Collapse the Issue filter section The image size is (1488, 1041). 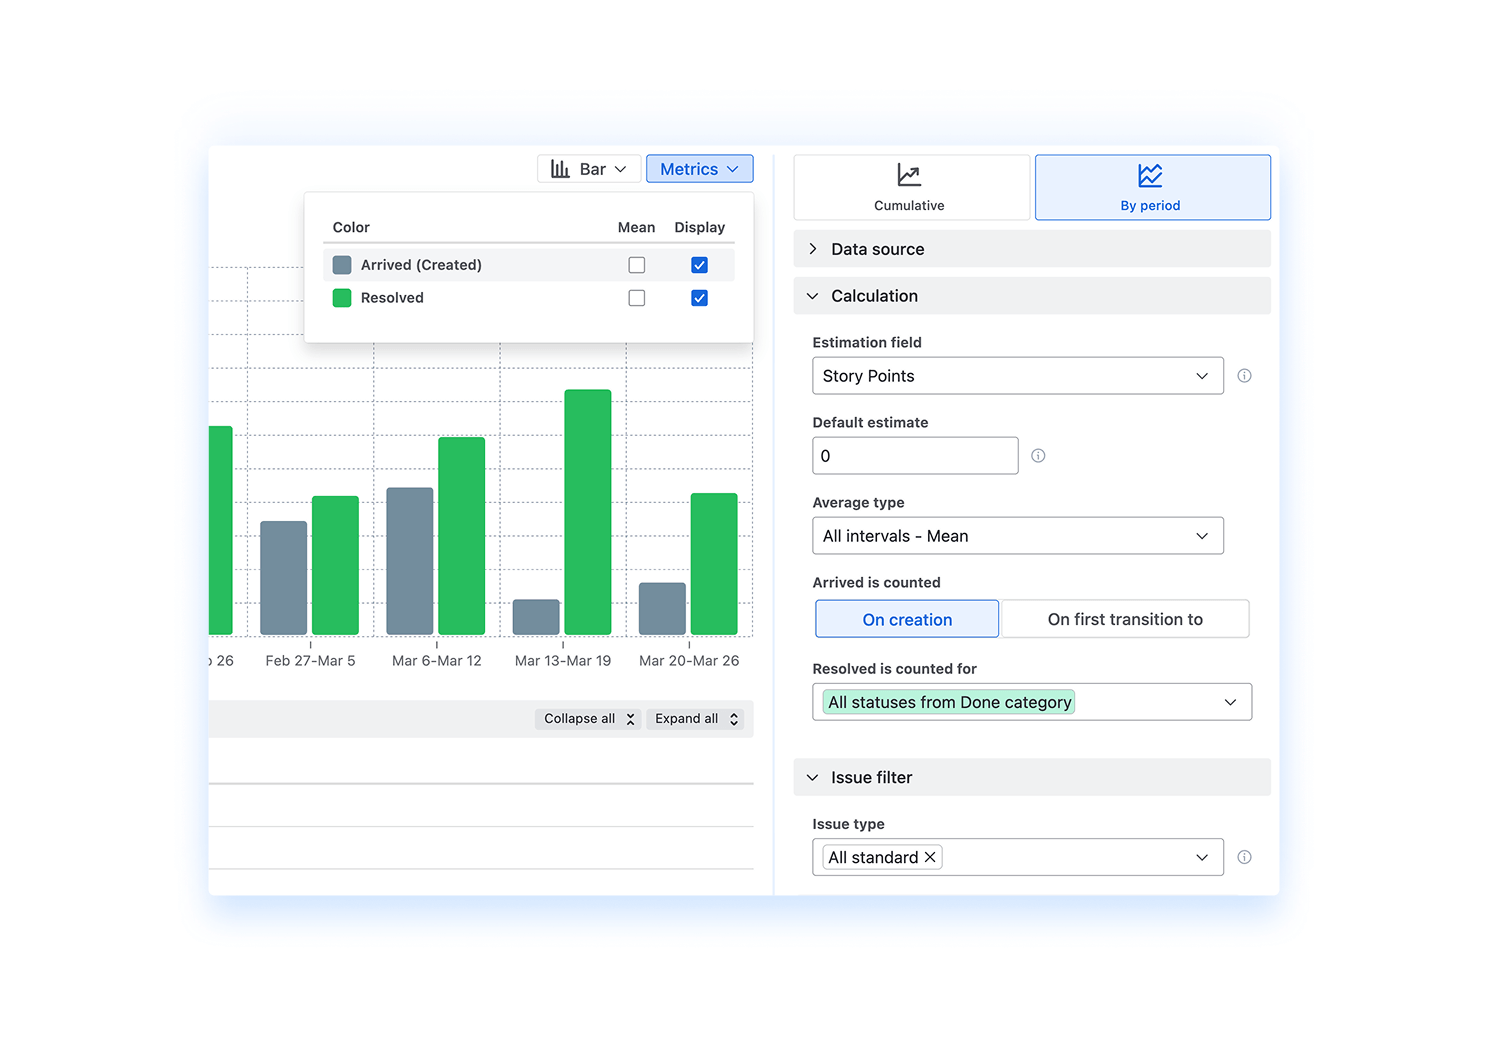click(1032, 777)
